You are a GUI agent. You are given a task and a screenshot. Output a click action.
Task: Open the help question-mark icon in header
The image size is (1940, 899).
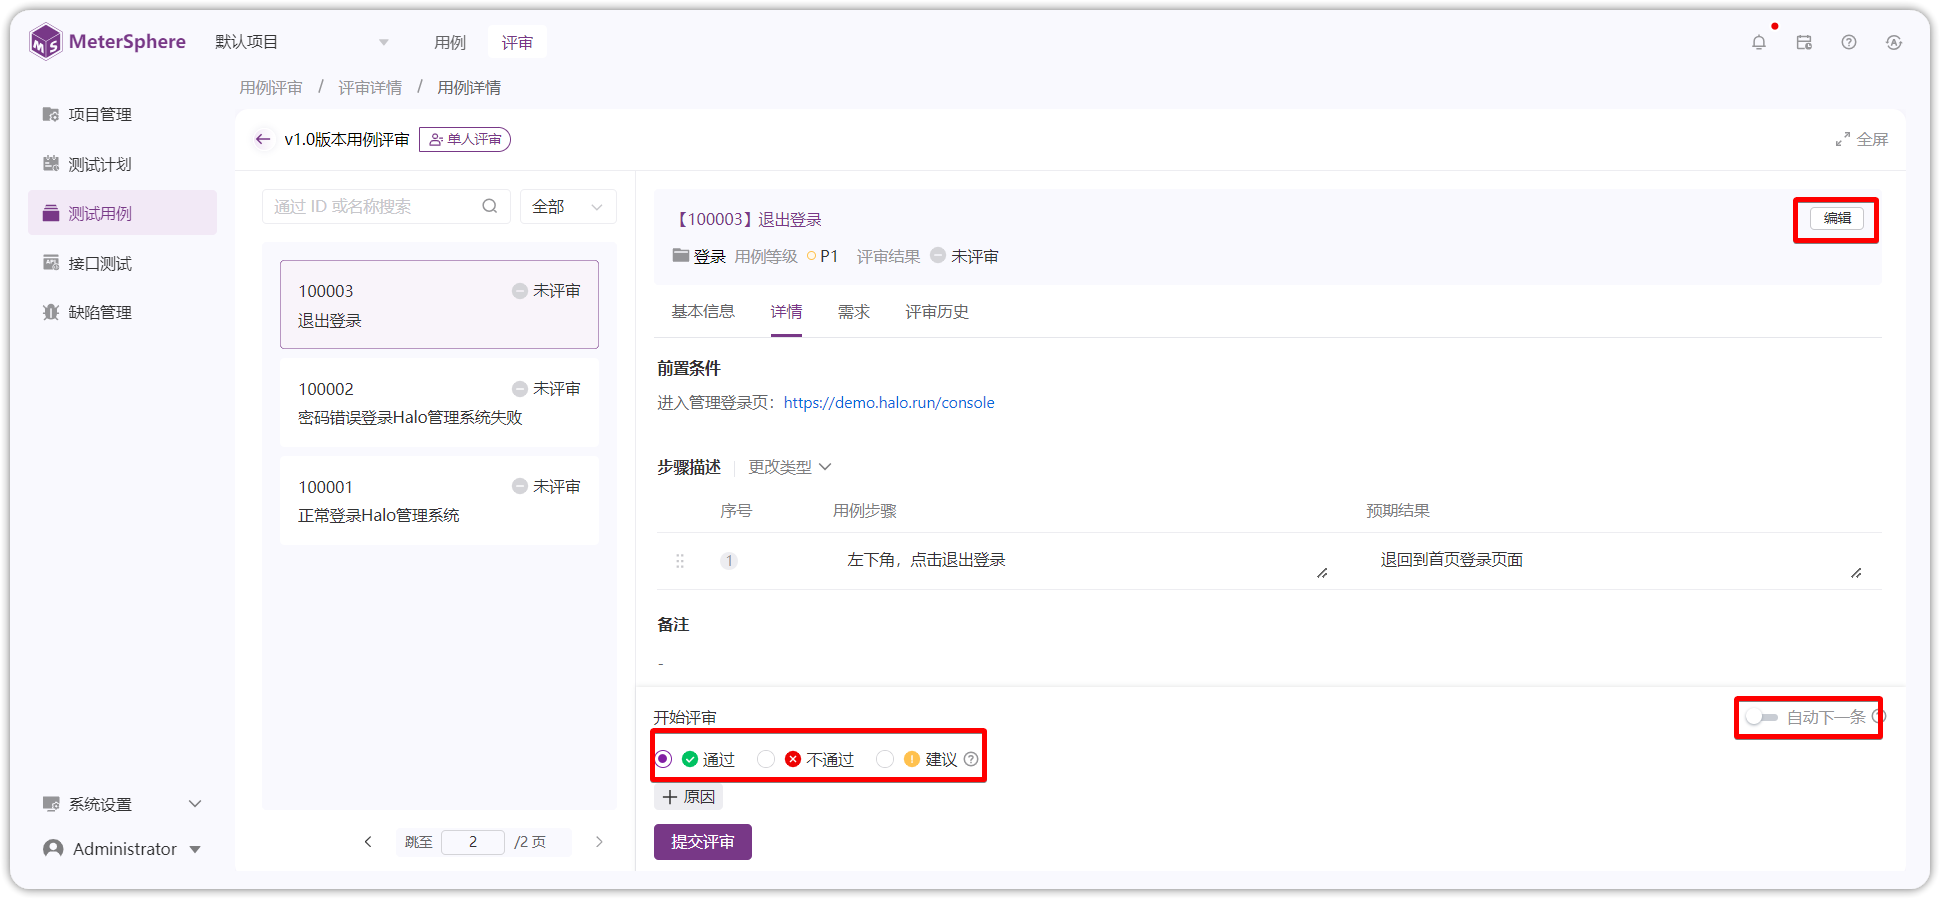(1849, 42)
